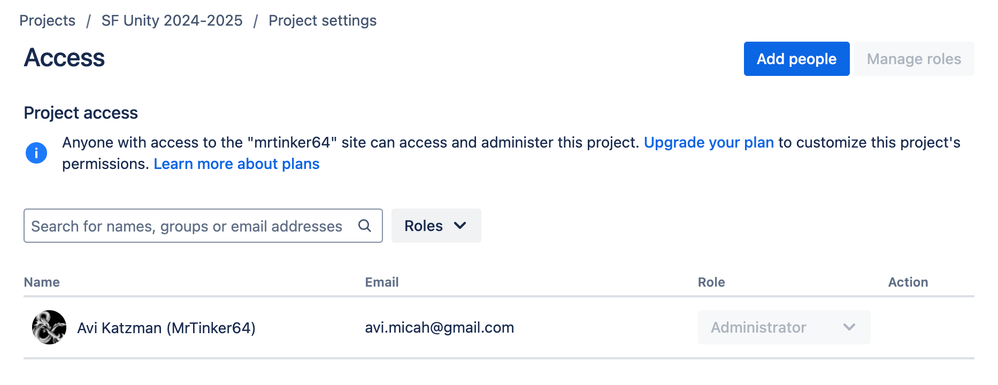Select the Name column header
The width and height of the screenshot is (998, 385).
pos(42,282)
